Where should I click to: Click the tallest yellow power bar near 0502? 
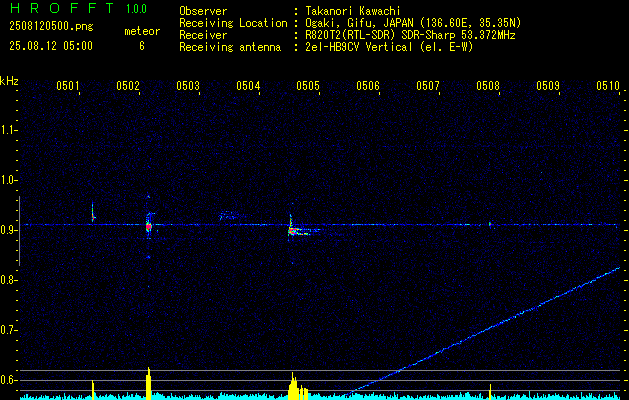click(x=148, y=383)
